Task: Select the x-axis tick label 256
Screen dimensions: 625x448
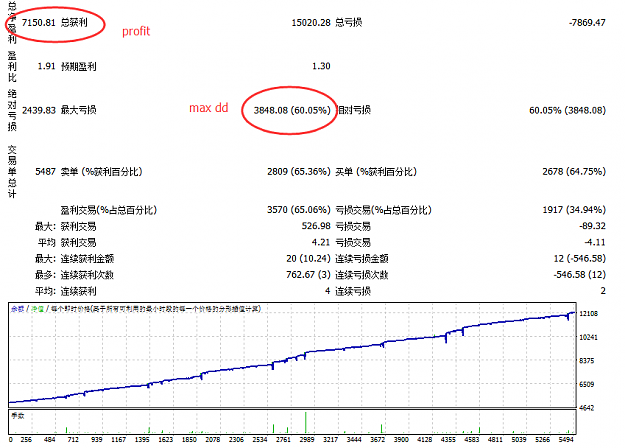Action: [x=26, y=439]
